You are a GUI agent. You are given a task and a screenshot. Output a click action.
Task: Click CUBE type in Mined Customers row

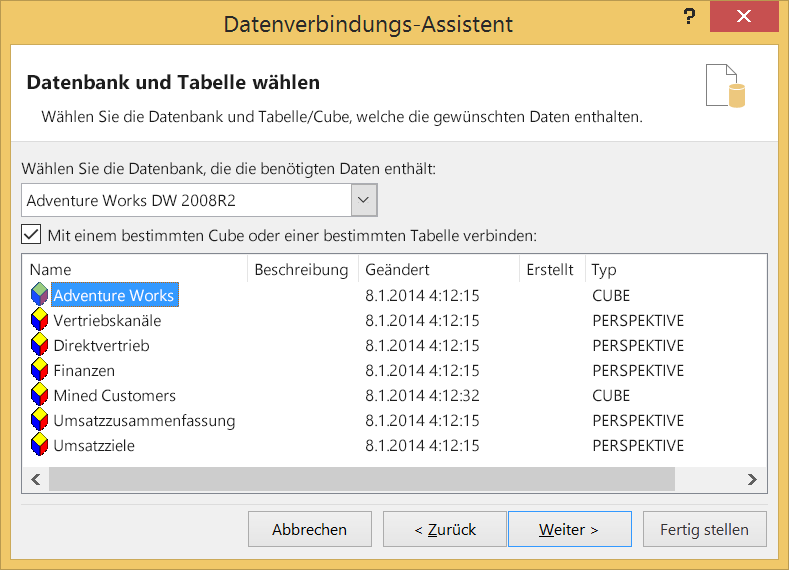coord(611,395)
